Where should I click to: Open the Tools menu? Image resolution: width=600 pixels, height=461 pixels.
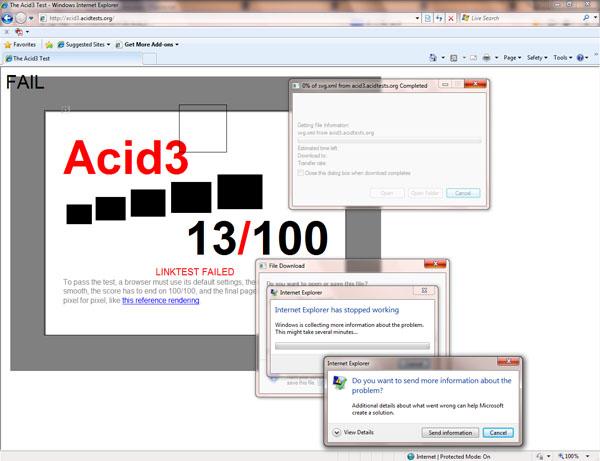point(562,58)
